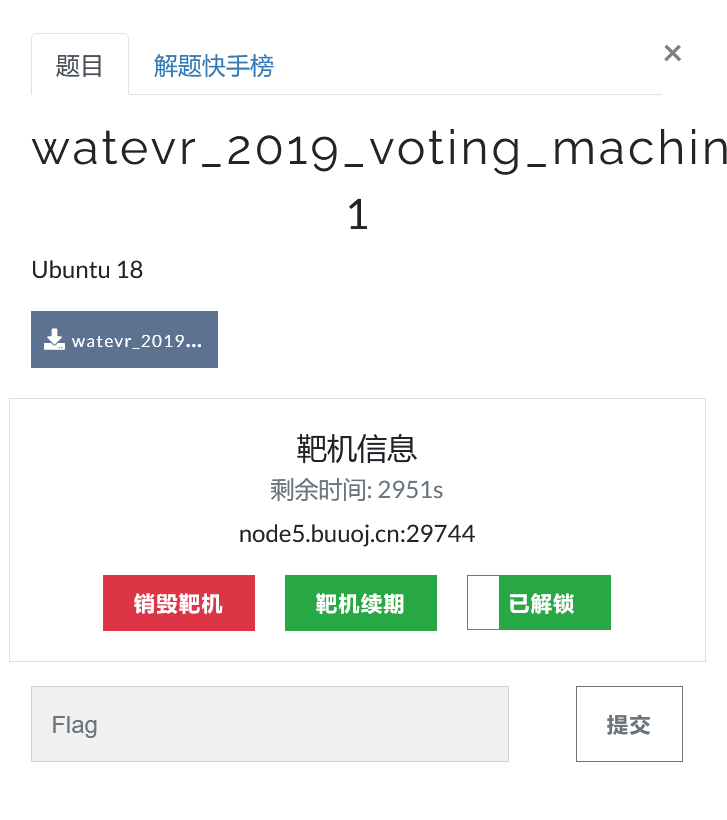Submit the flag with 提交
This screenshot has height=820, width=727.
coord(629,724)
